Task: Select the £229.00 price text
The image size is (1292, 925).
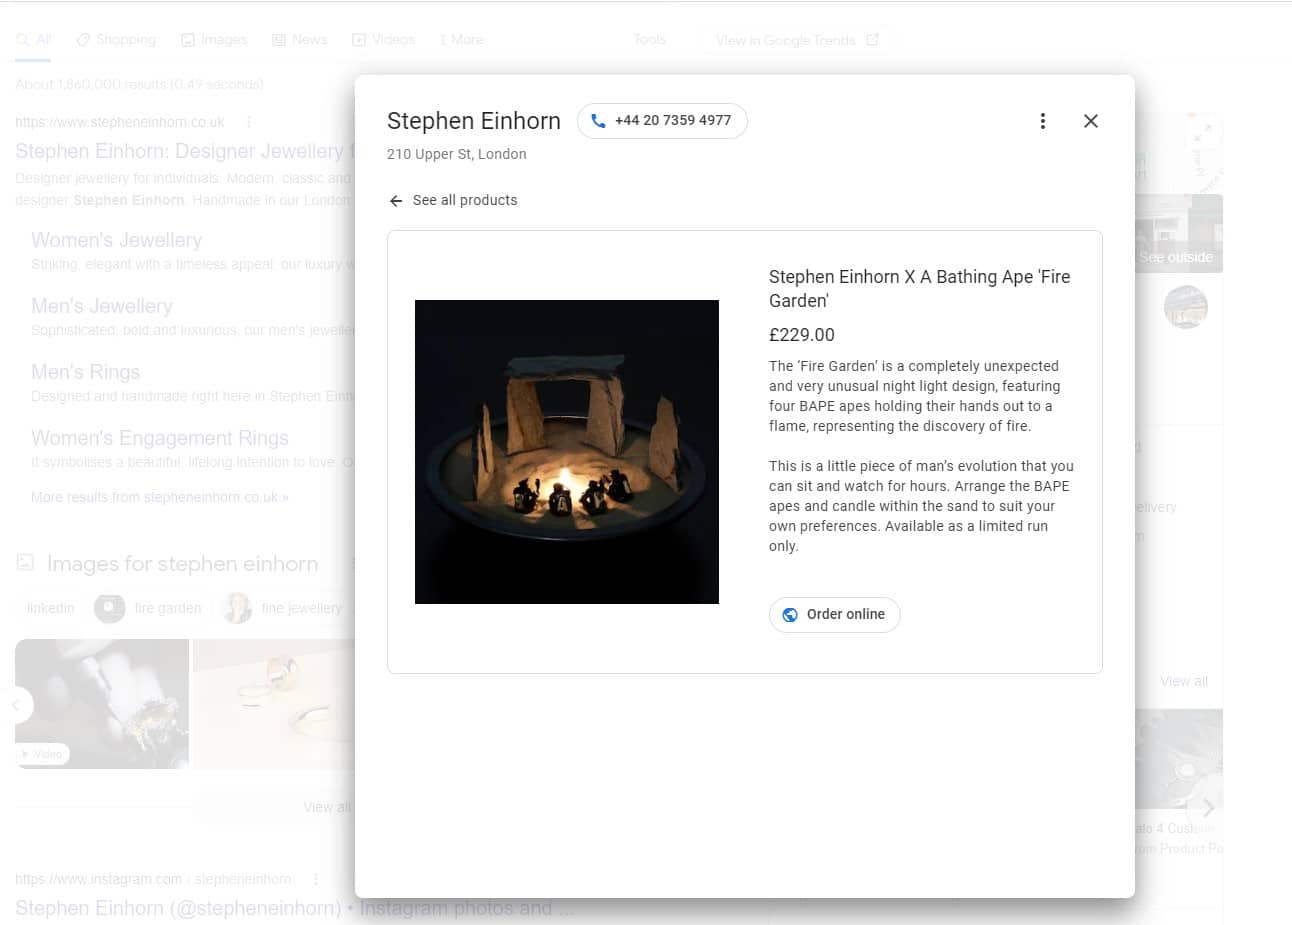Action: 802,335
